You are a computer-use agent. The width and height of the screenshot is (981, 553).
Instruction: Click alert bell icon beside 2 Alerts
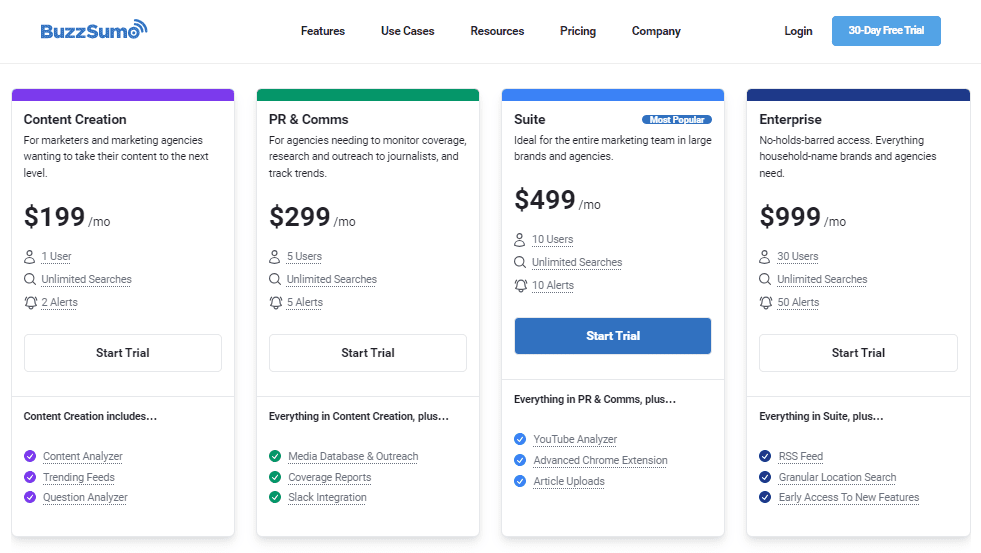point(30,302)
